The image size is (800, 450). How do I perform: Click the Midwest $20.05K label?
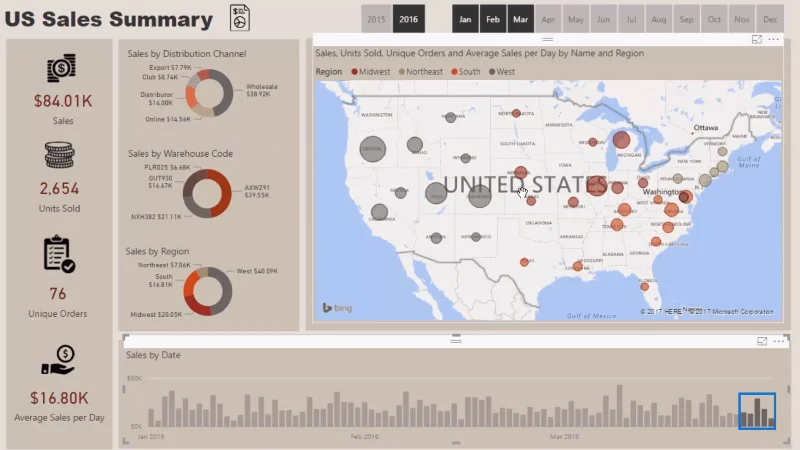156,315
